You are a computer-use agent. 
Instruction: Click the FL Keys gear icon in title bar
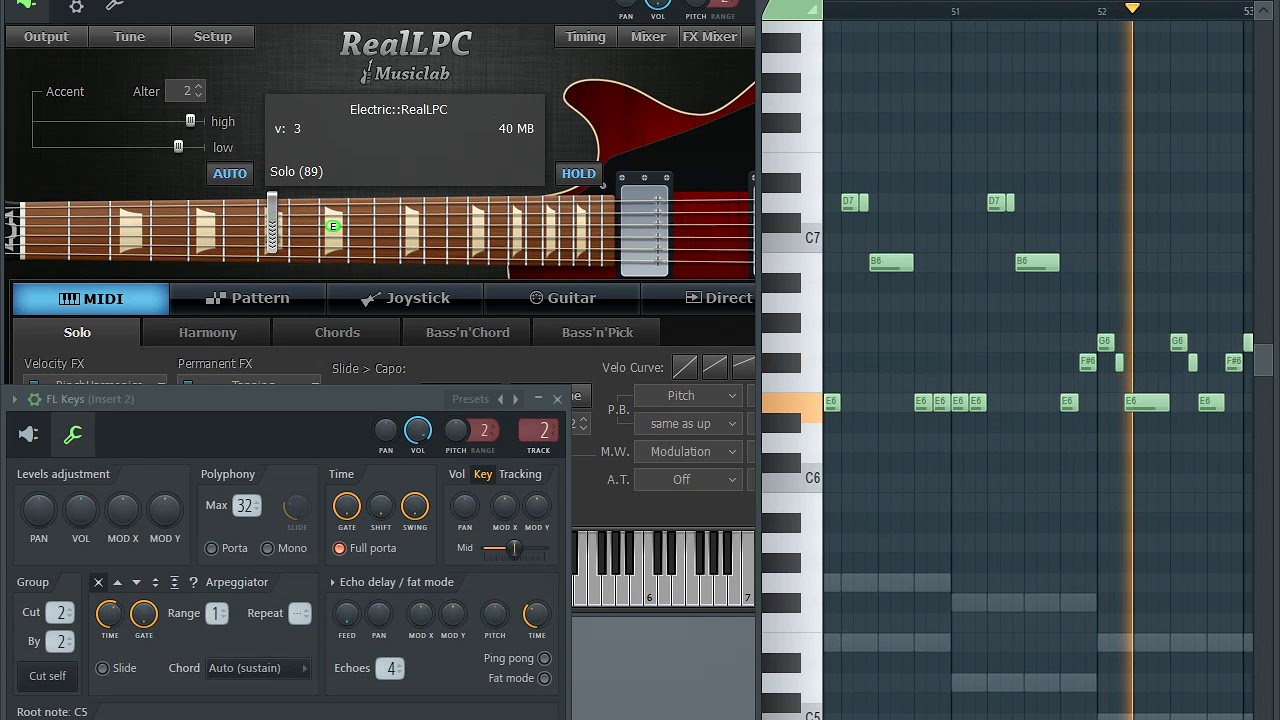[x=34, y=399]
